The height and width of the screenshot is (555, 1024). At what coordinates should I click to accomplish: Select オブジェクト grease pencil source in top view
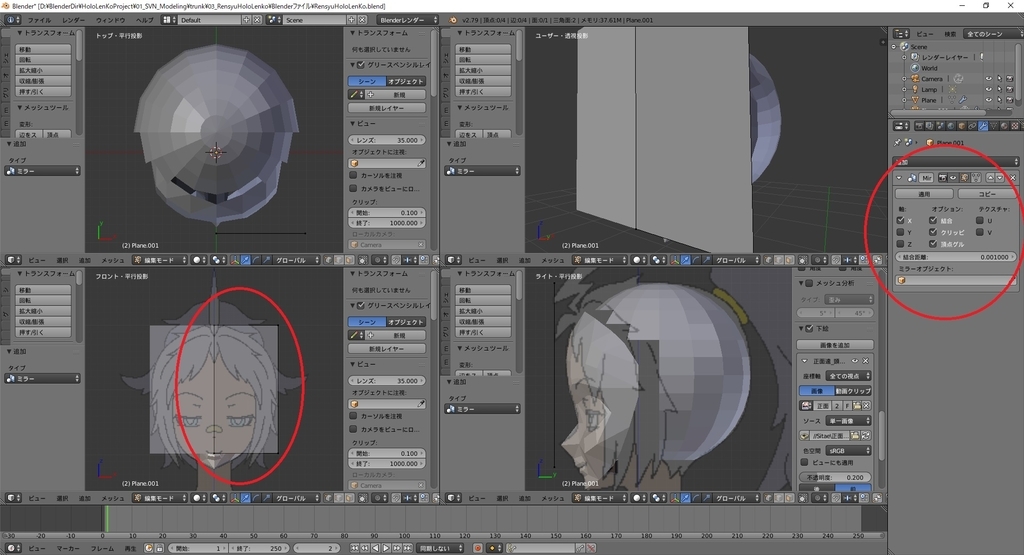[x=406, y=82]
